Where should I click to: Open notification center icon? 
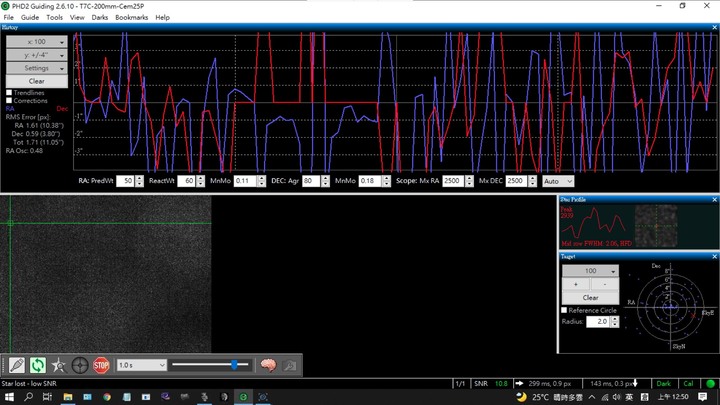pyautogui.click(x=703, y=397)
